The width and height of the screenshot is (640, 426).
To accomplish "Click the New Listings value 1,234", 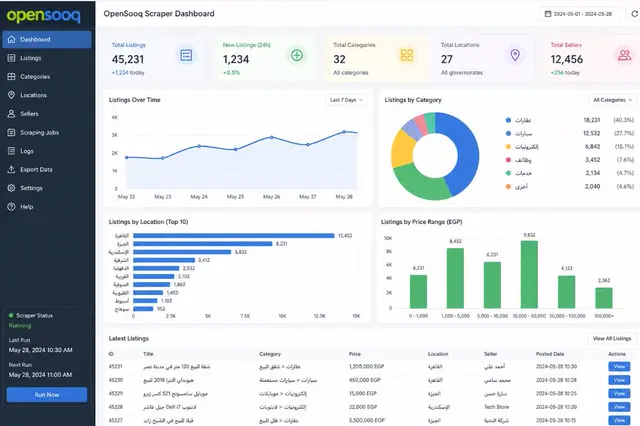I will pyautogui.click(x=236, y=60).
